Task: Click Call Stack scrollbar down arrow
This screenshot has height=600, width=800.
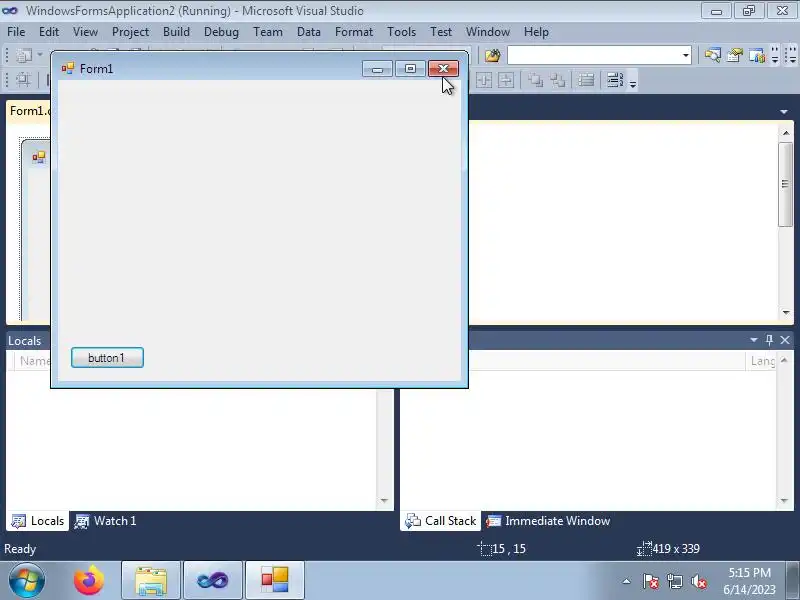Action: [x=784, y=501]
